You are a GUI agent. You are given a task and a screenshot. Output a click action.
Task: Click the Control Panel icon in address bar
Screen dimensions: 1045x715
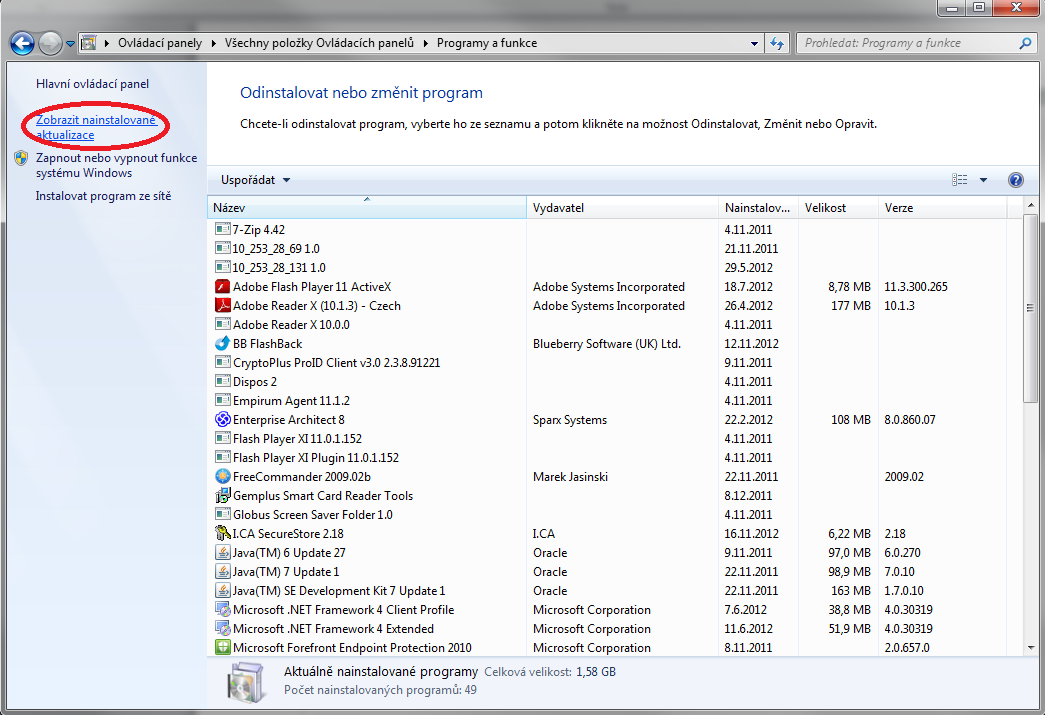(88, 43)
